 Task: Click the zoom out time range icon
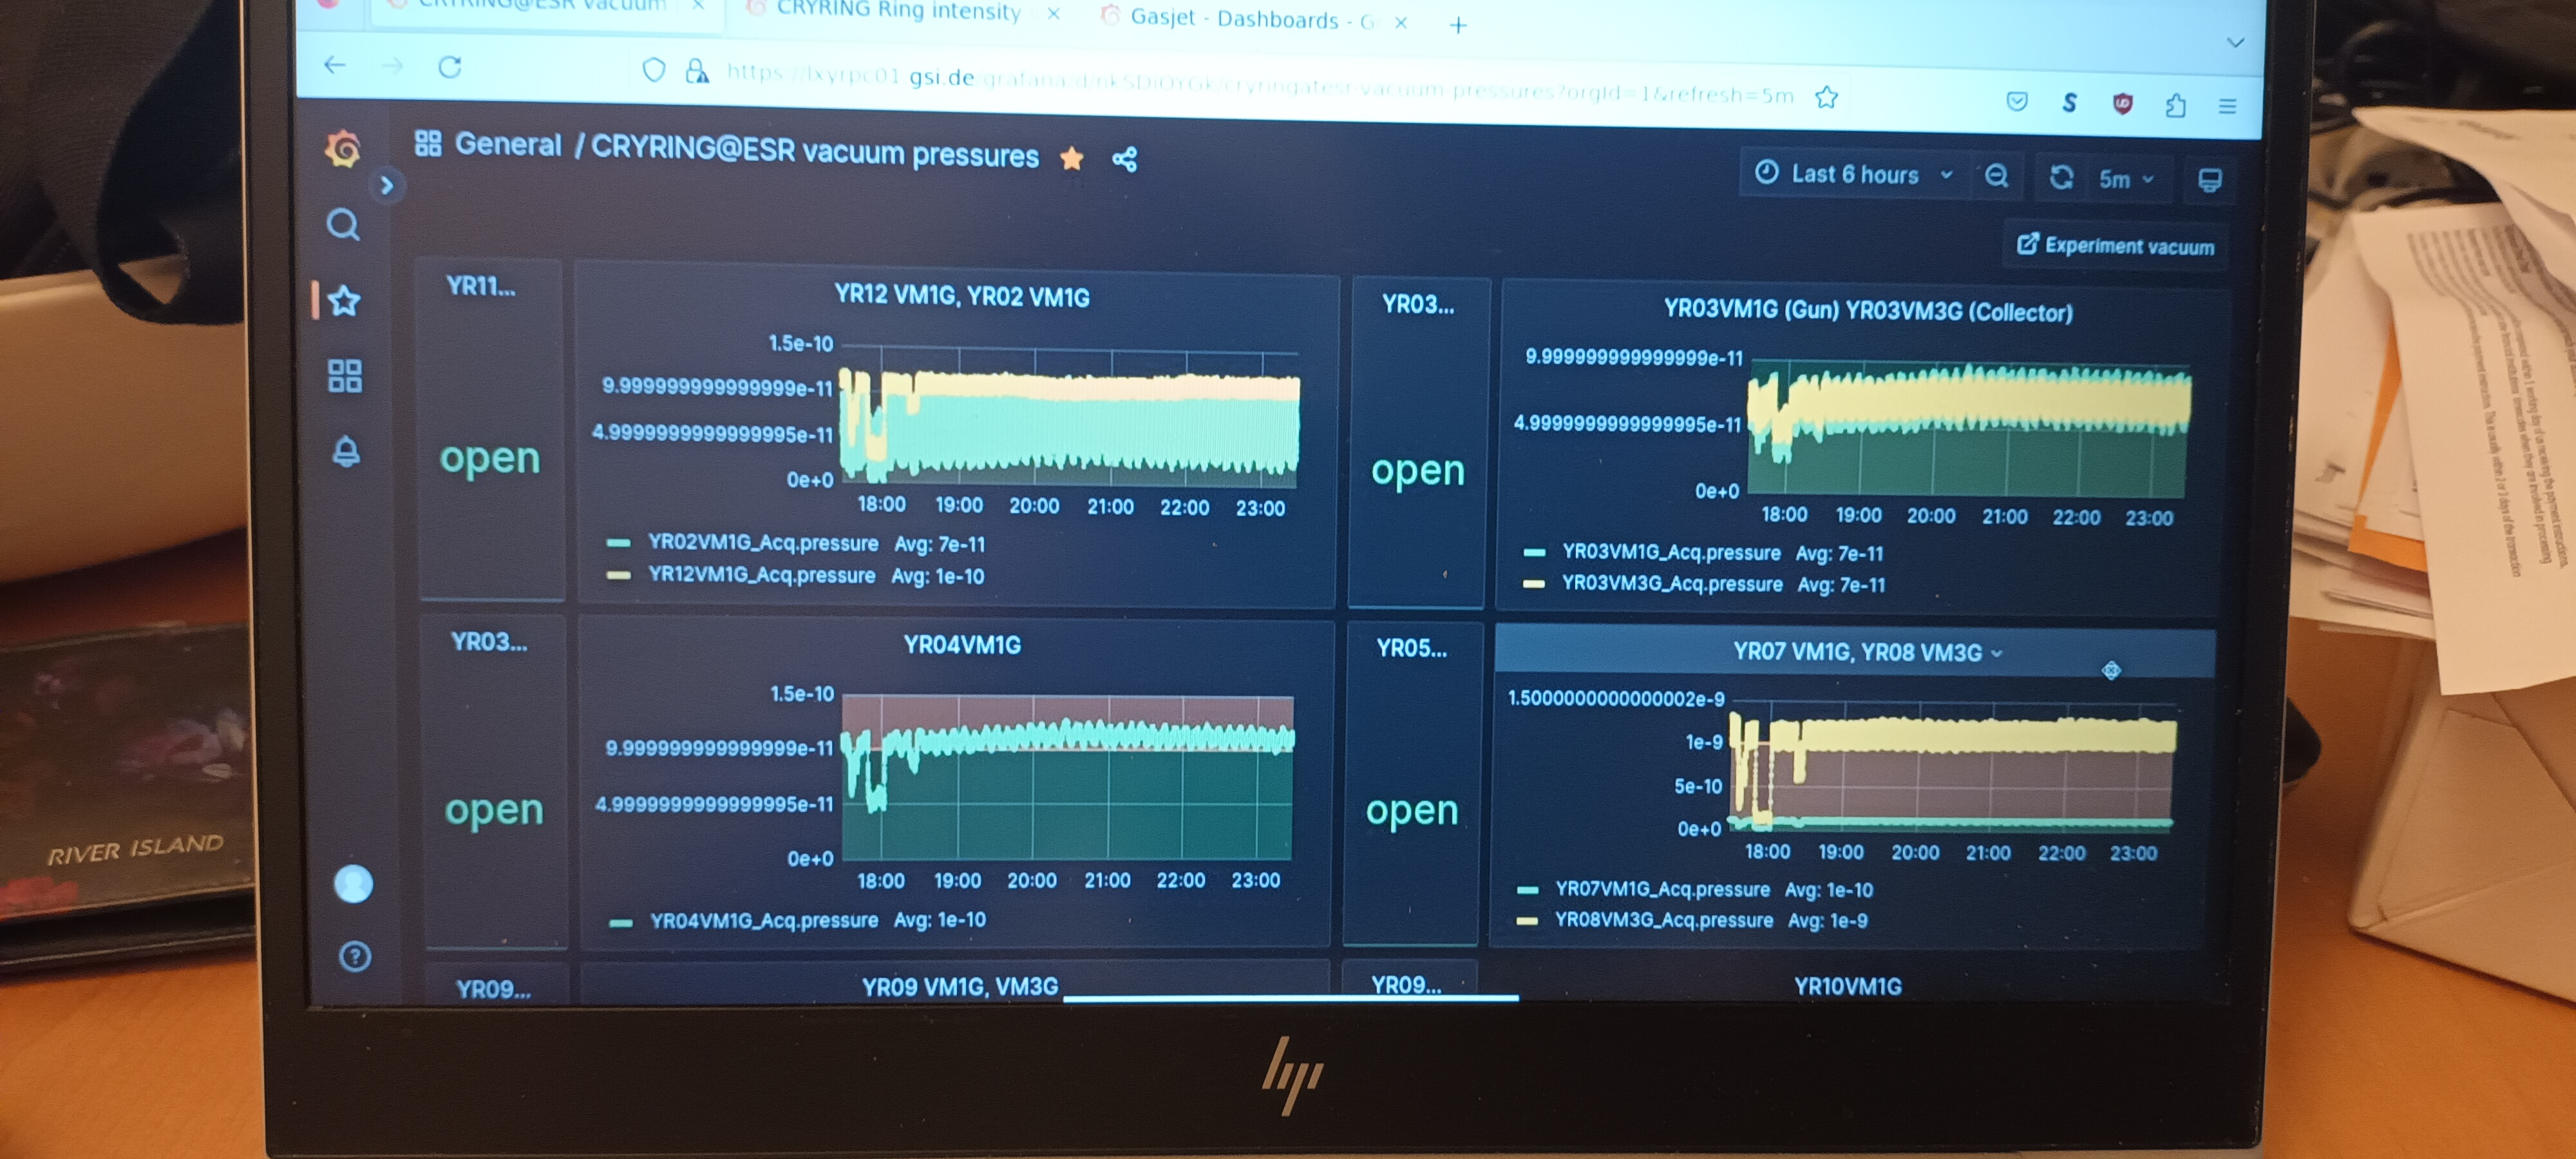pyautogui.click(x=1996, y=176)
